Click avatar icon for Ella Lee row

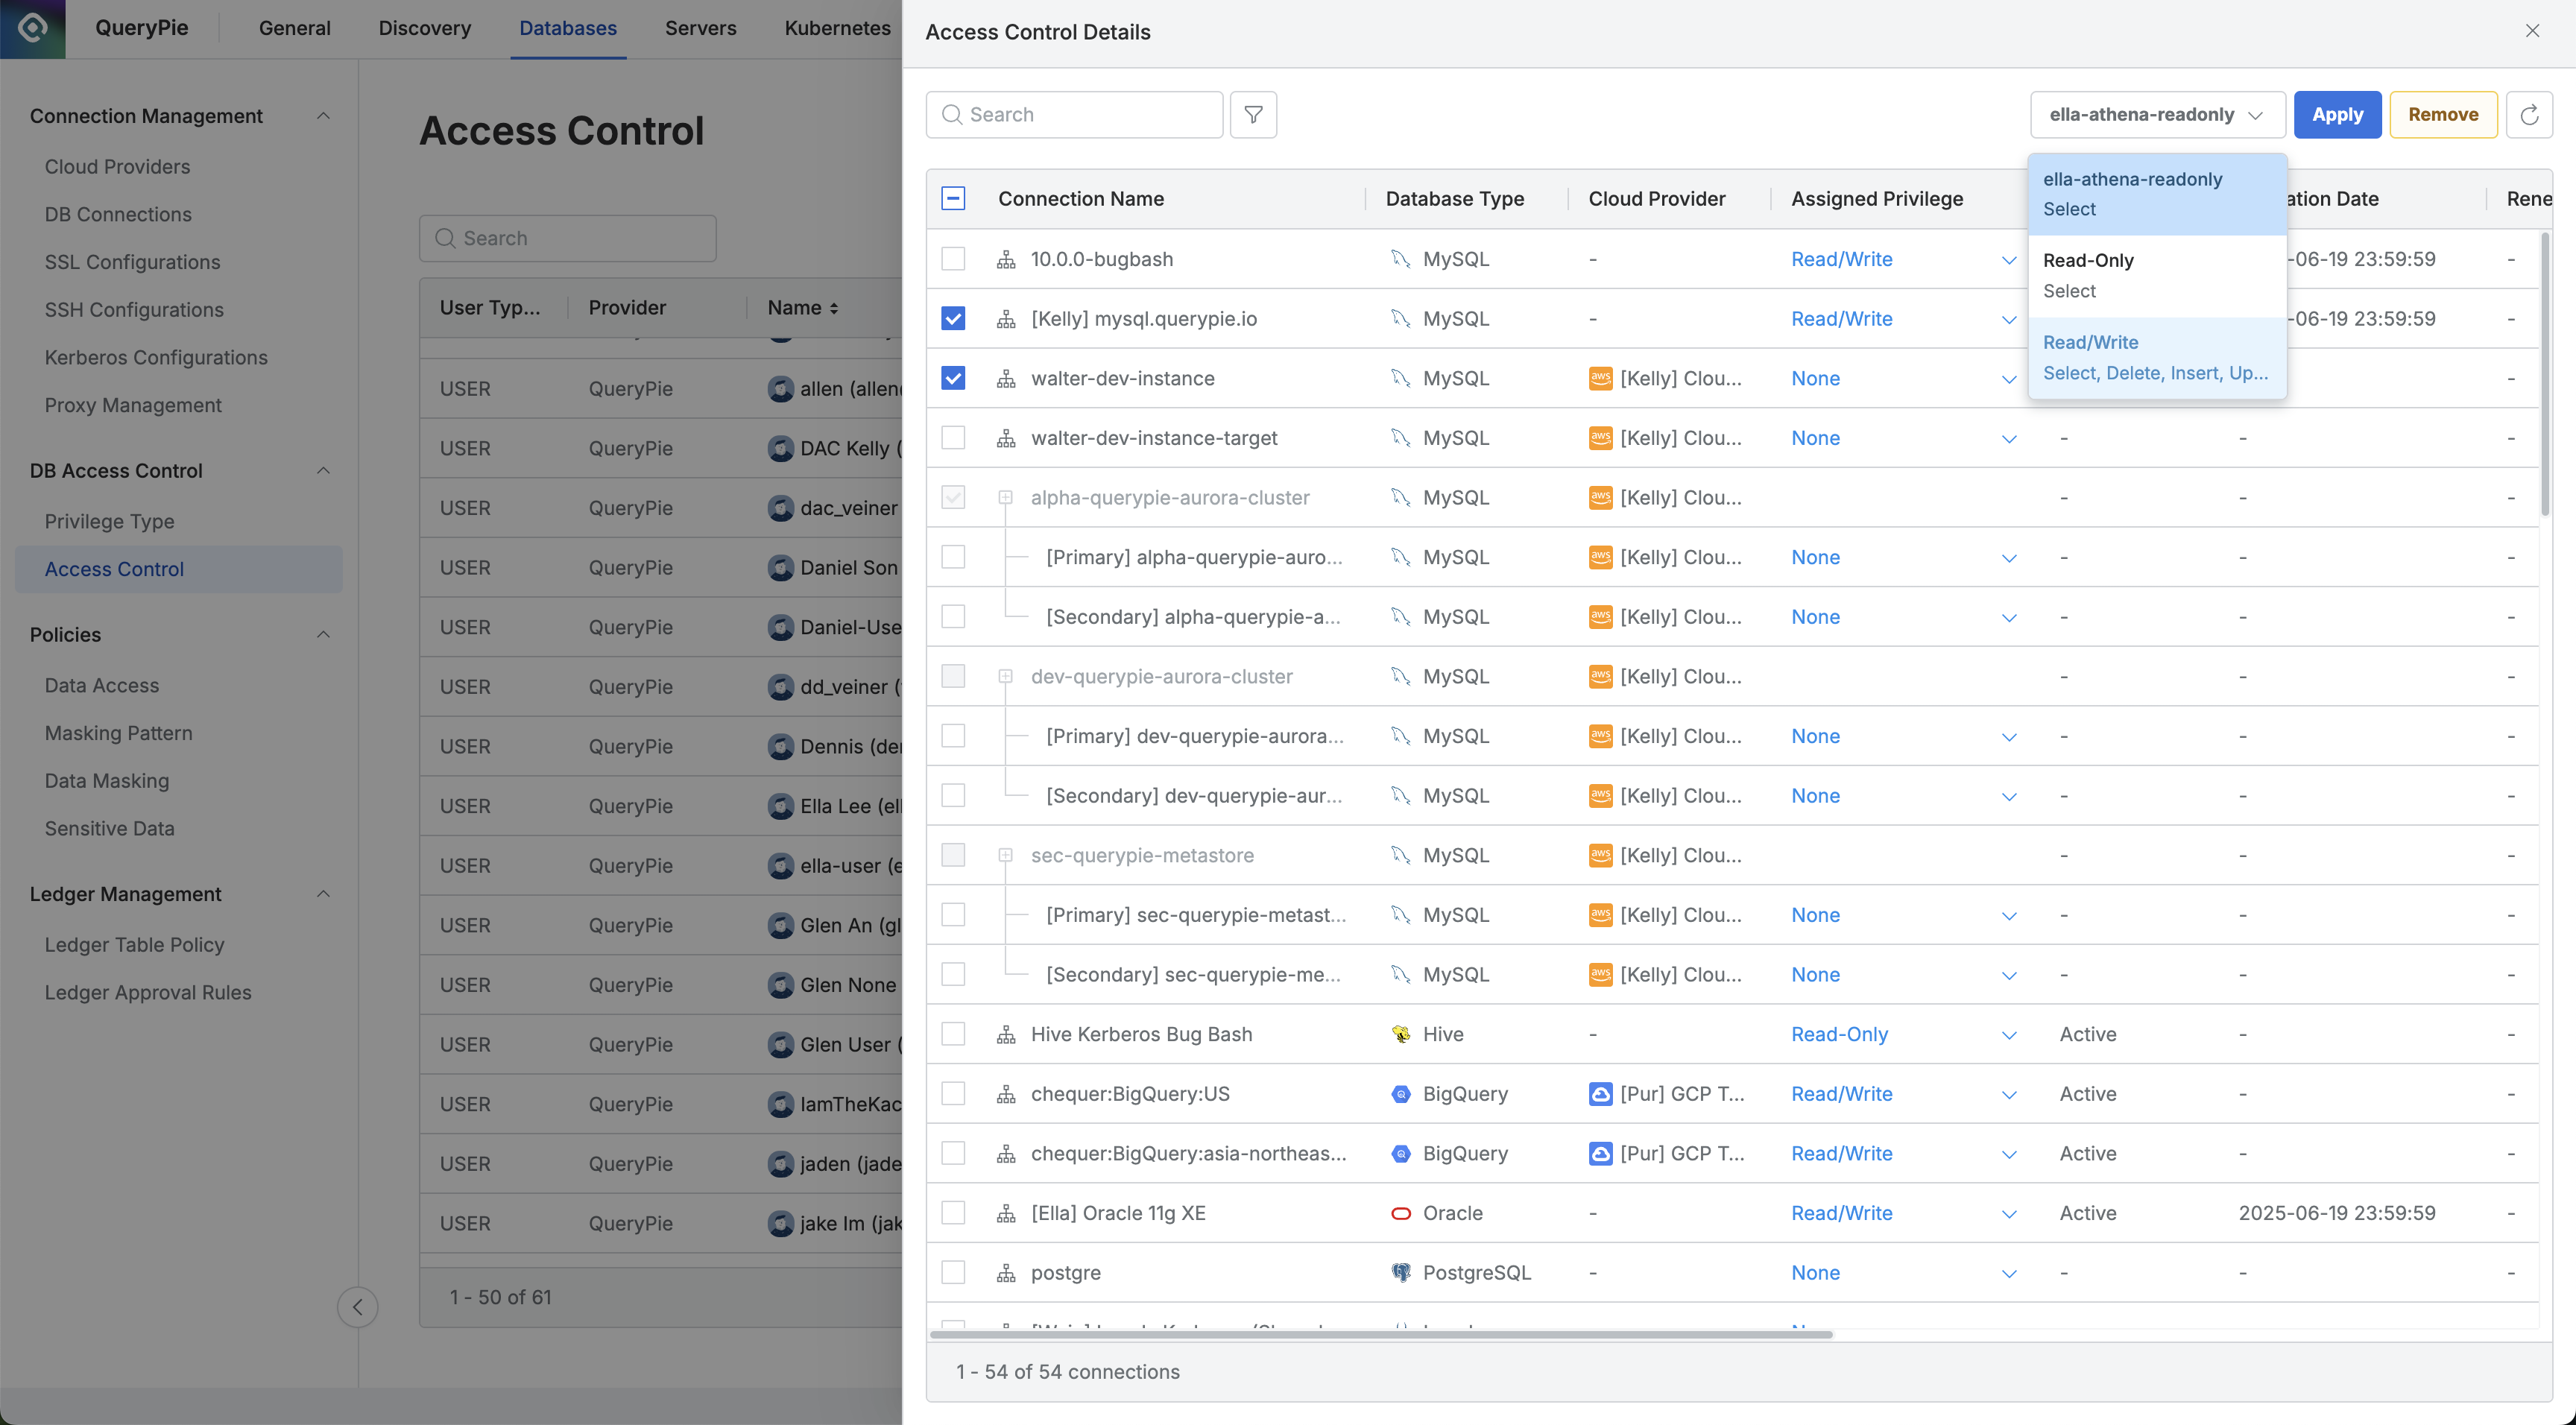[x=781, y=806]
